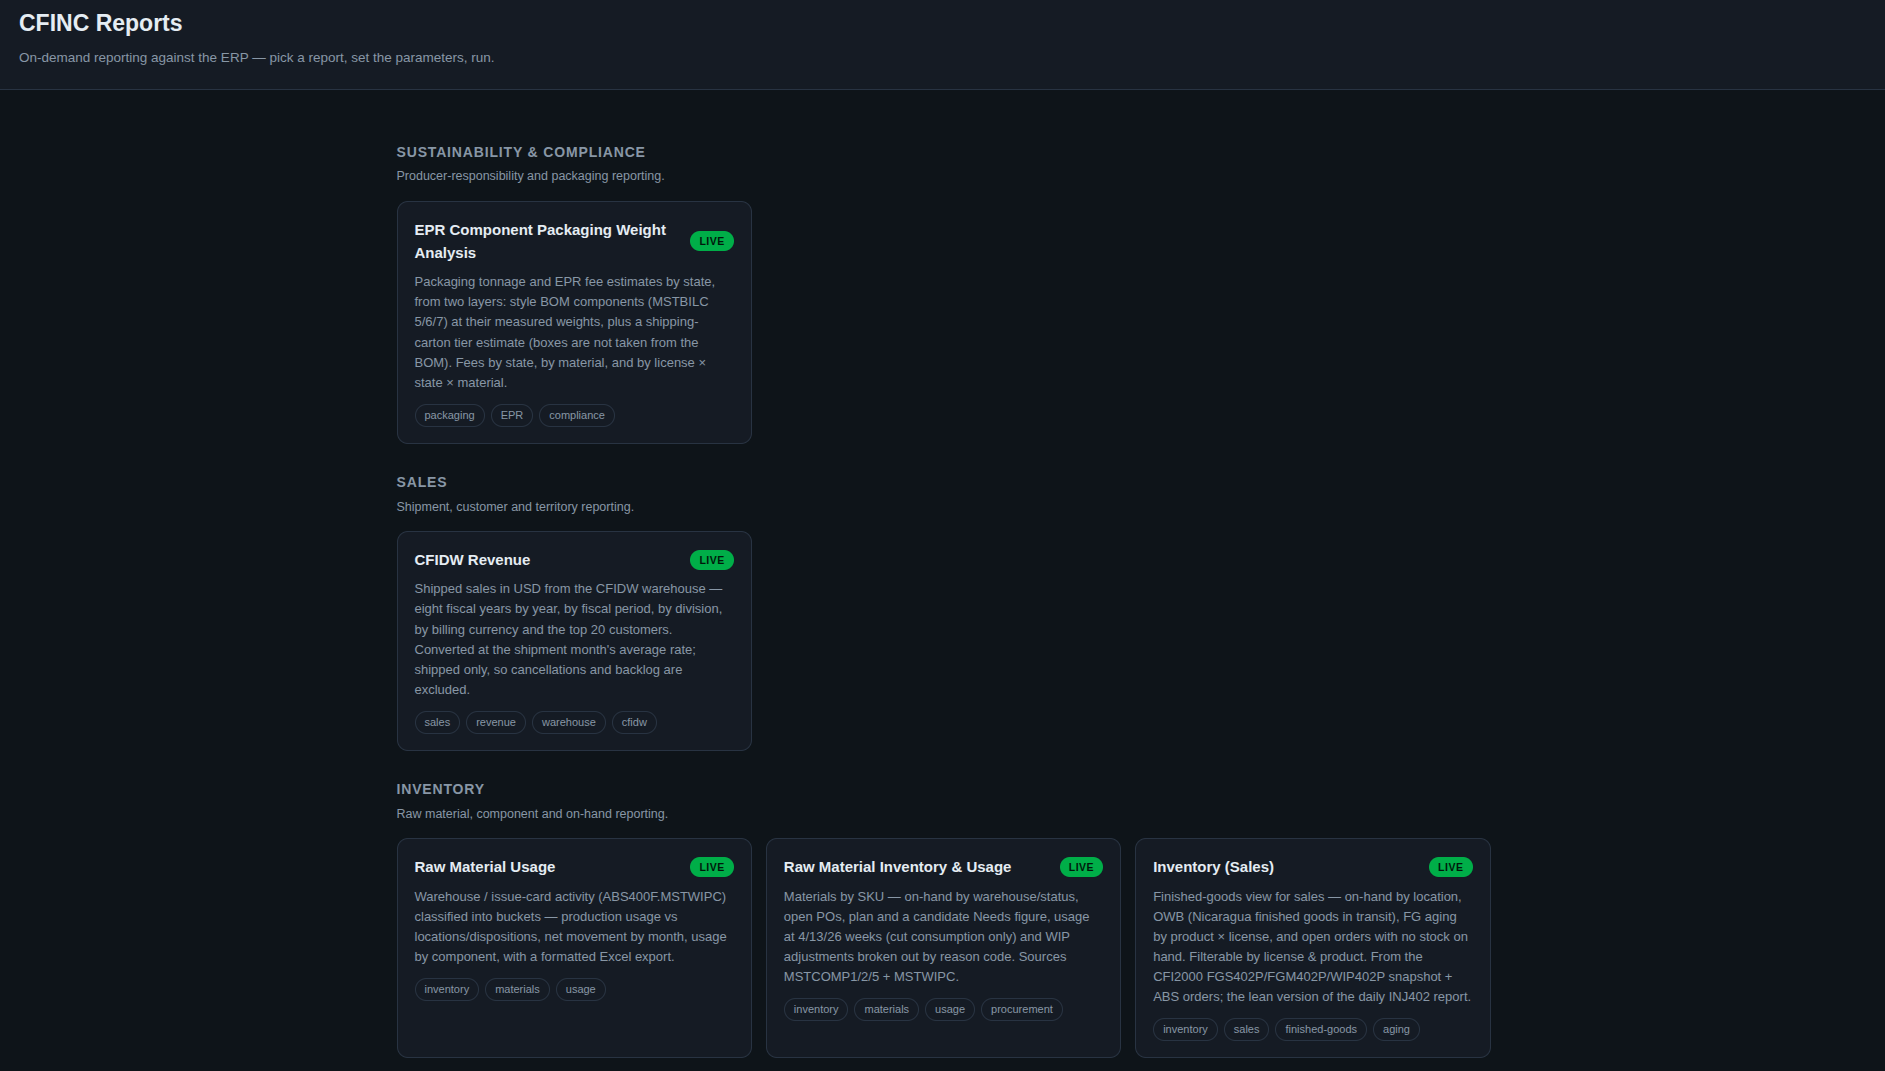
Task: Select the warehouse tag chip
Action: (x=569, y=722)
